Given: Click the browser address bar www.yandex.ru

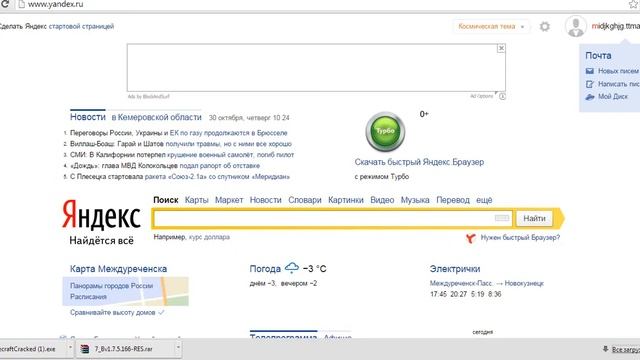Looking at the screenshot, I should pos(56,4).
